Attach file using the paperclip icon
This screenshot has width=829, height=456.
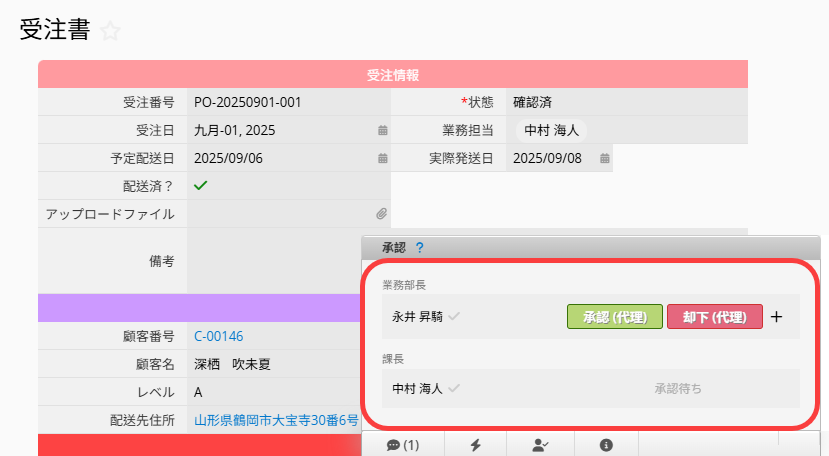click(x=382, y=214)
